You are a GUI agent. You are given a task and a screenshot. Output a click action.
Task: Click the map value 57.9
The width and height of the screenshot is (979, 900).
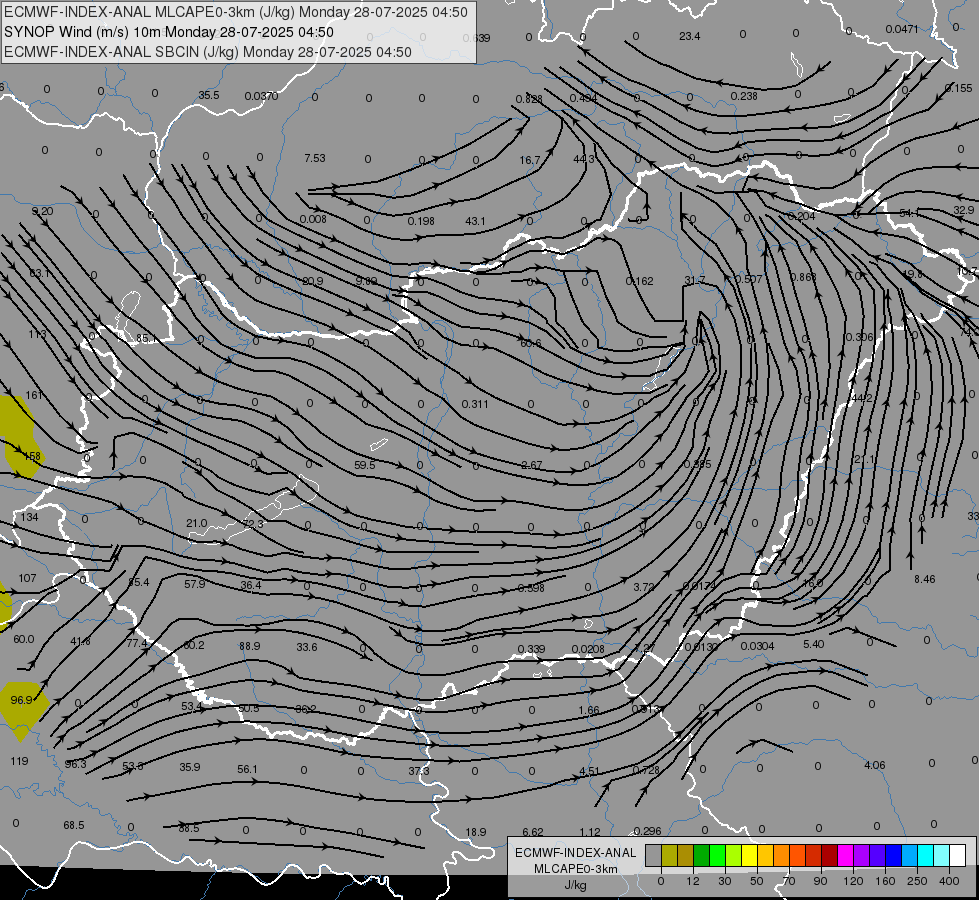[195, 584]
